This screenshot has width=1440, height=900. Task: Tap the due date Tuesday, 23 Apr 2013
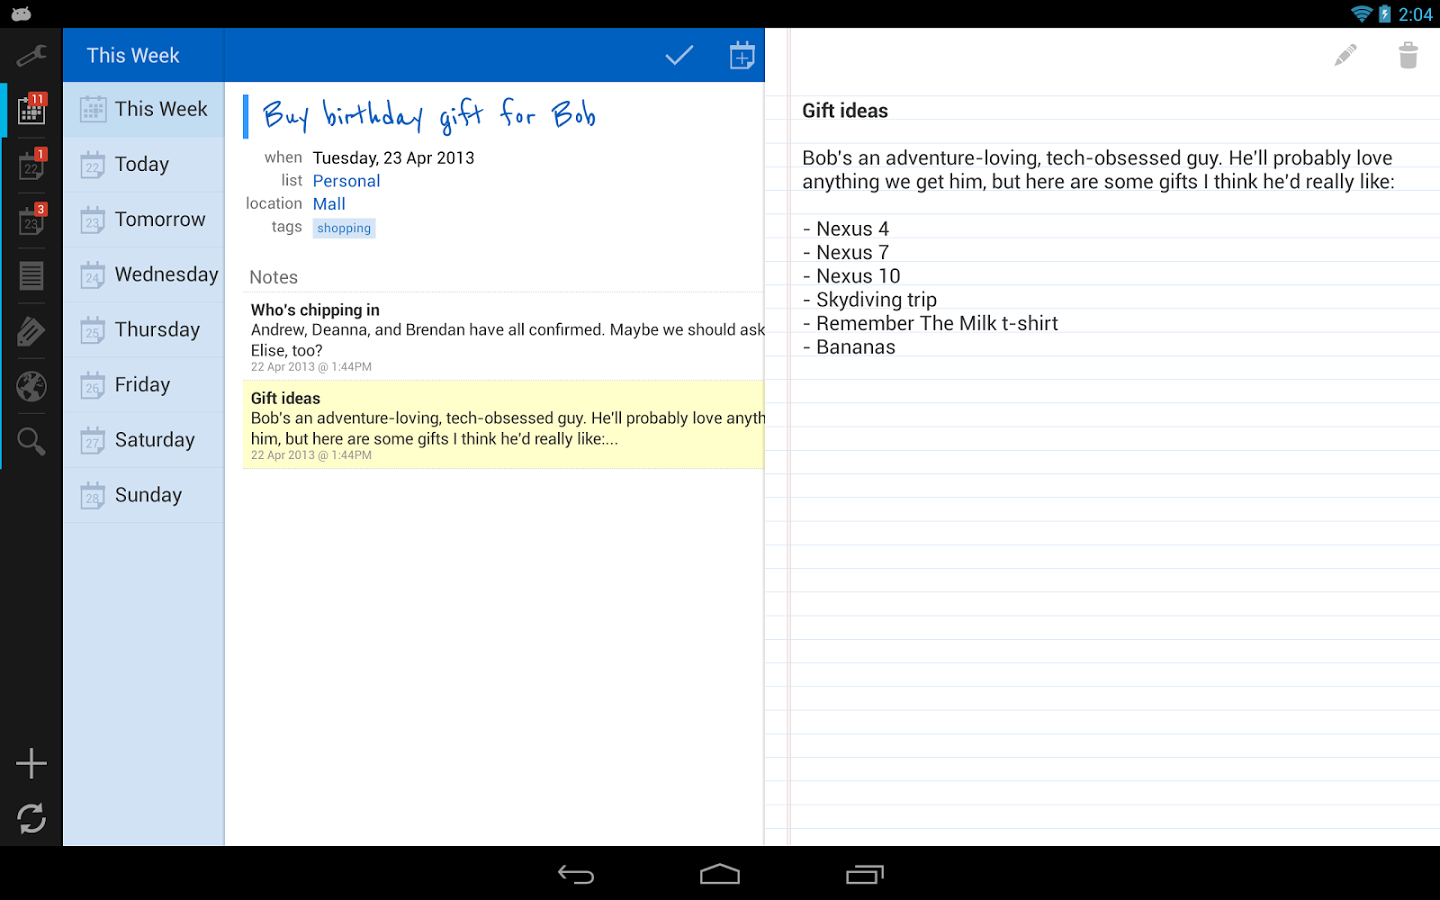pyautogui.click(x=393, y=158)
